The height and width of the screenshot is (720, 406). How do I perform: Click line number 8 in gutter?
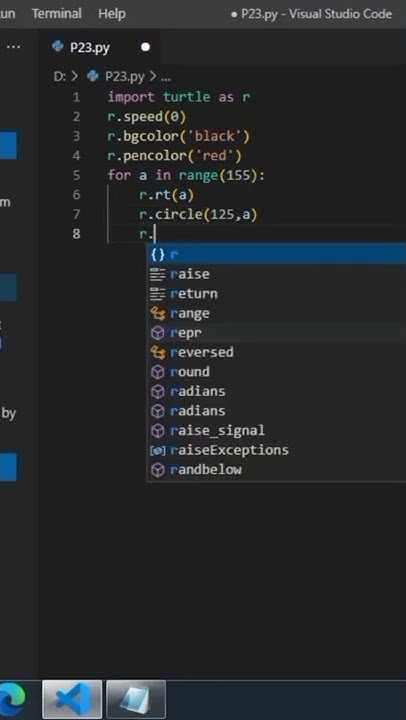tap(76, 234)
